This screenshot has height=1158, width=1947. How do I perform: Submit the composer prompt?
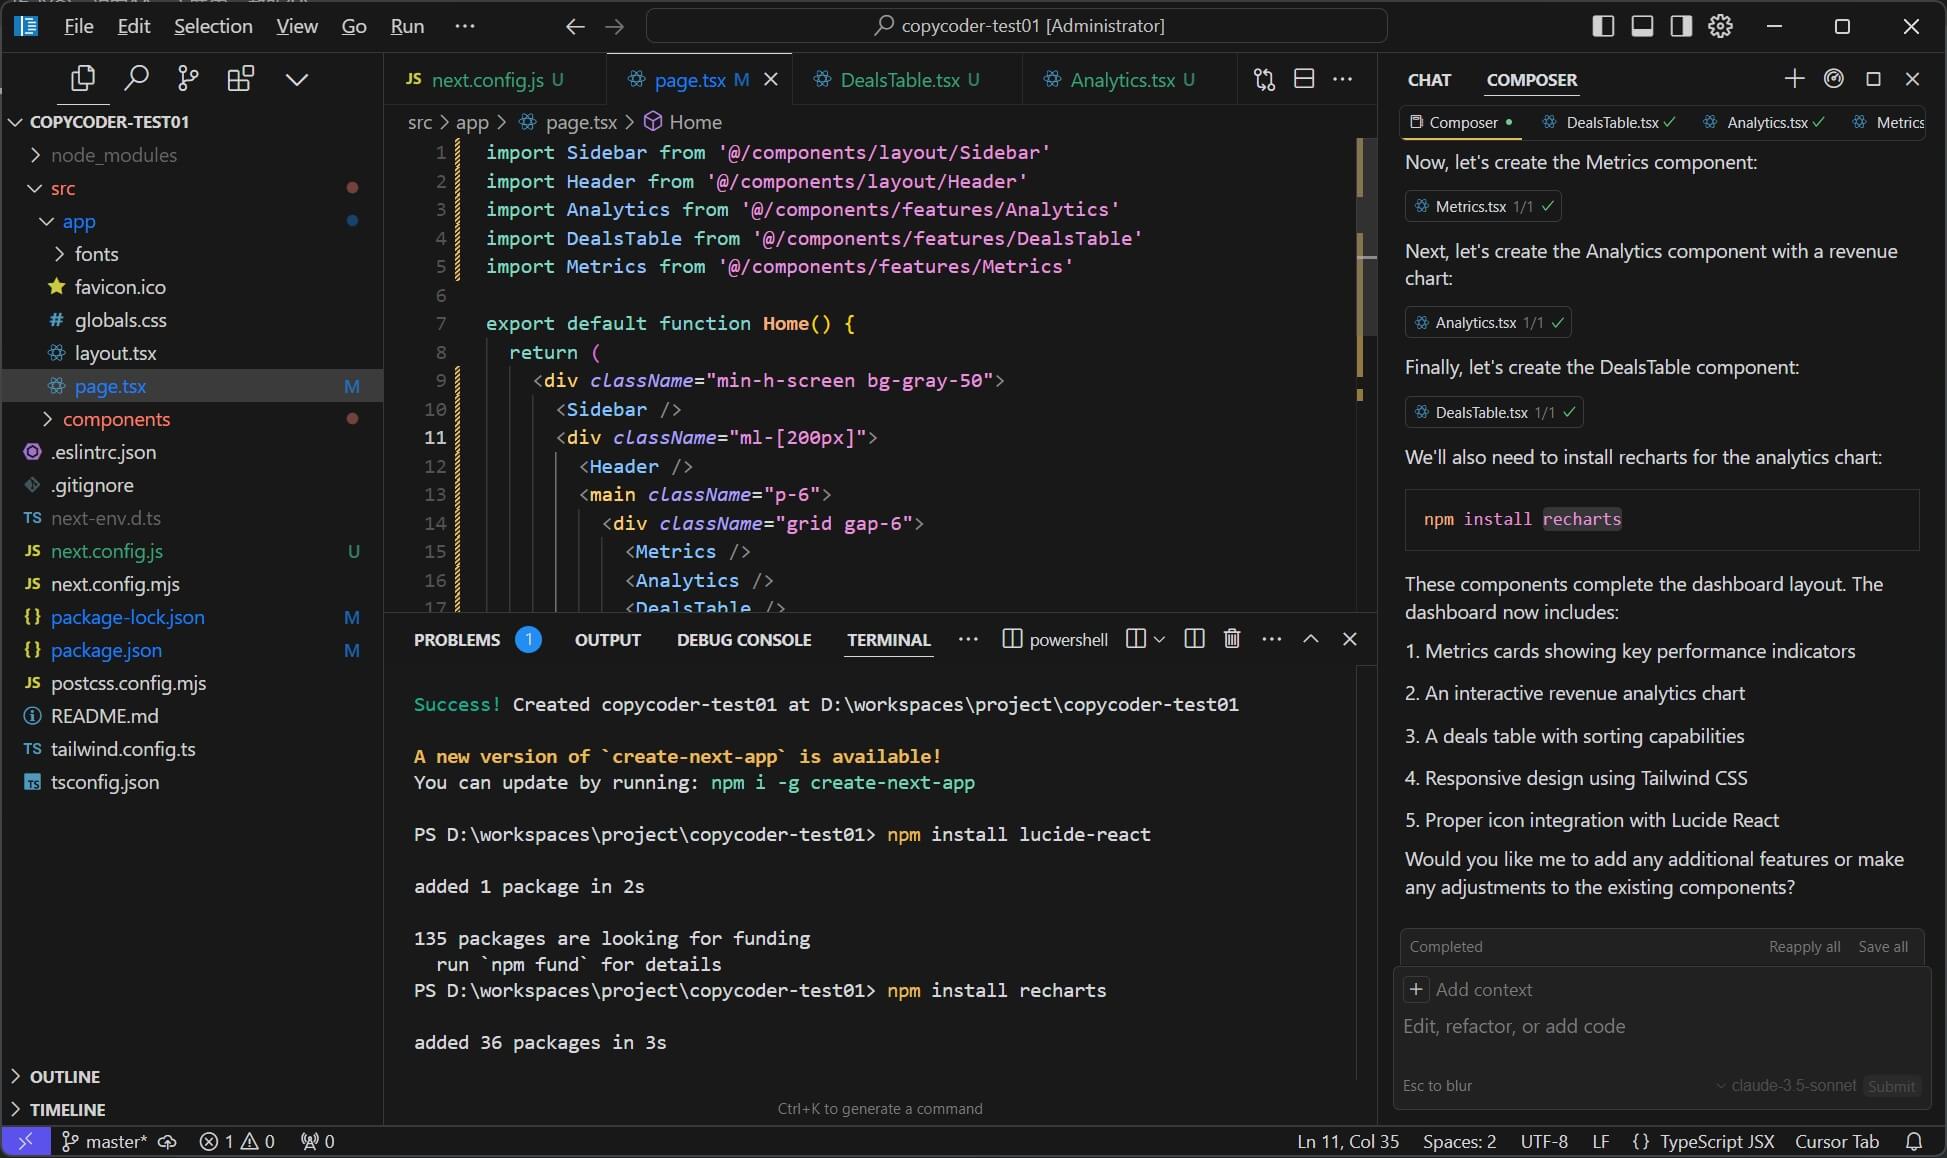[1891, 1086]
